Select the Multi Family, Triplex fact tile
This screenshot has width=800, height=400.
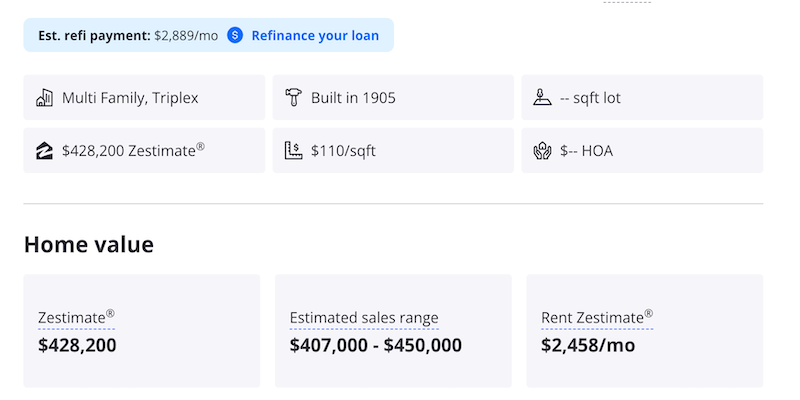(144, 97)
